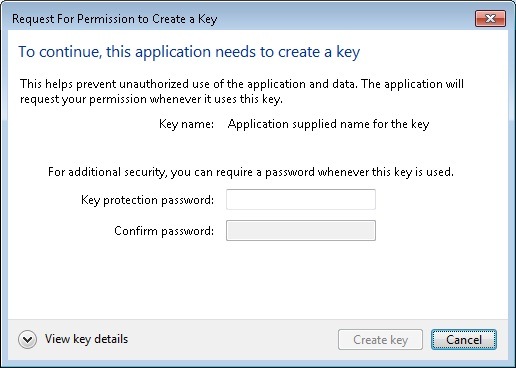The image size is (516, 368).
Task: Click the blue heading about creating a key
Action: coord(189,52)
